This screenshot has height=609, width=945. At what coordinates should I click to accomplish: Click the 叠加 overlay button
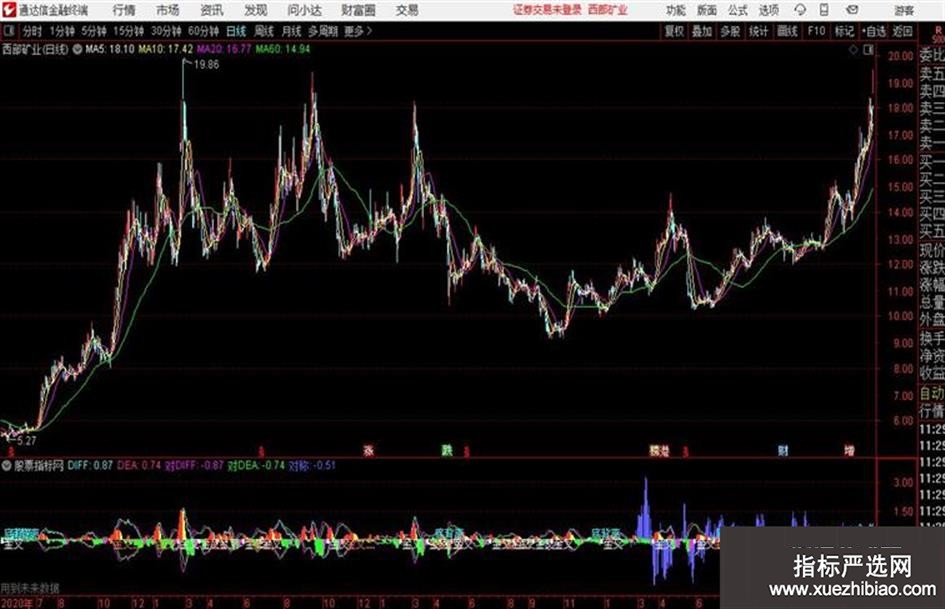pos(702,31)
